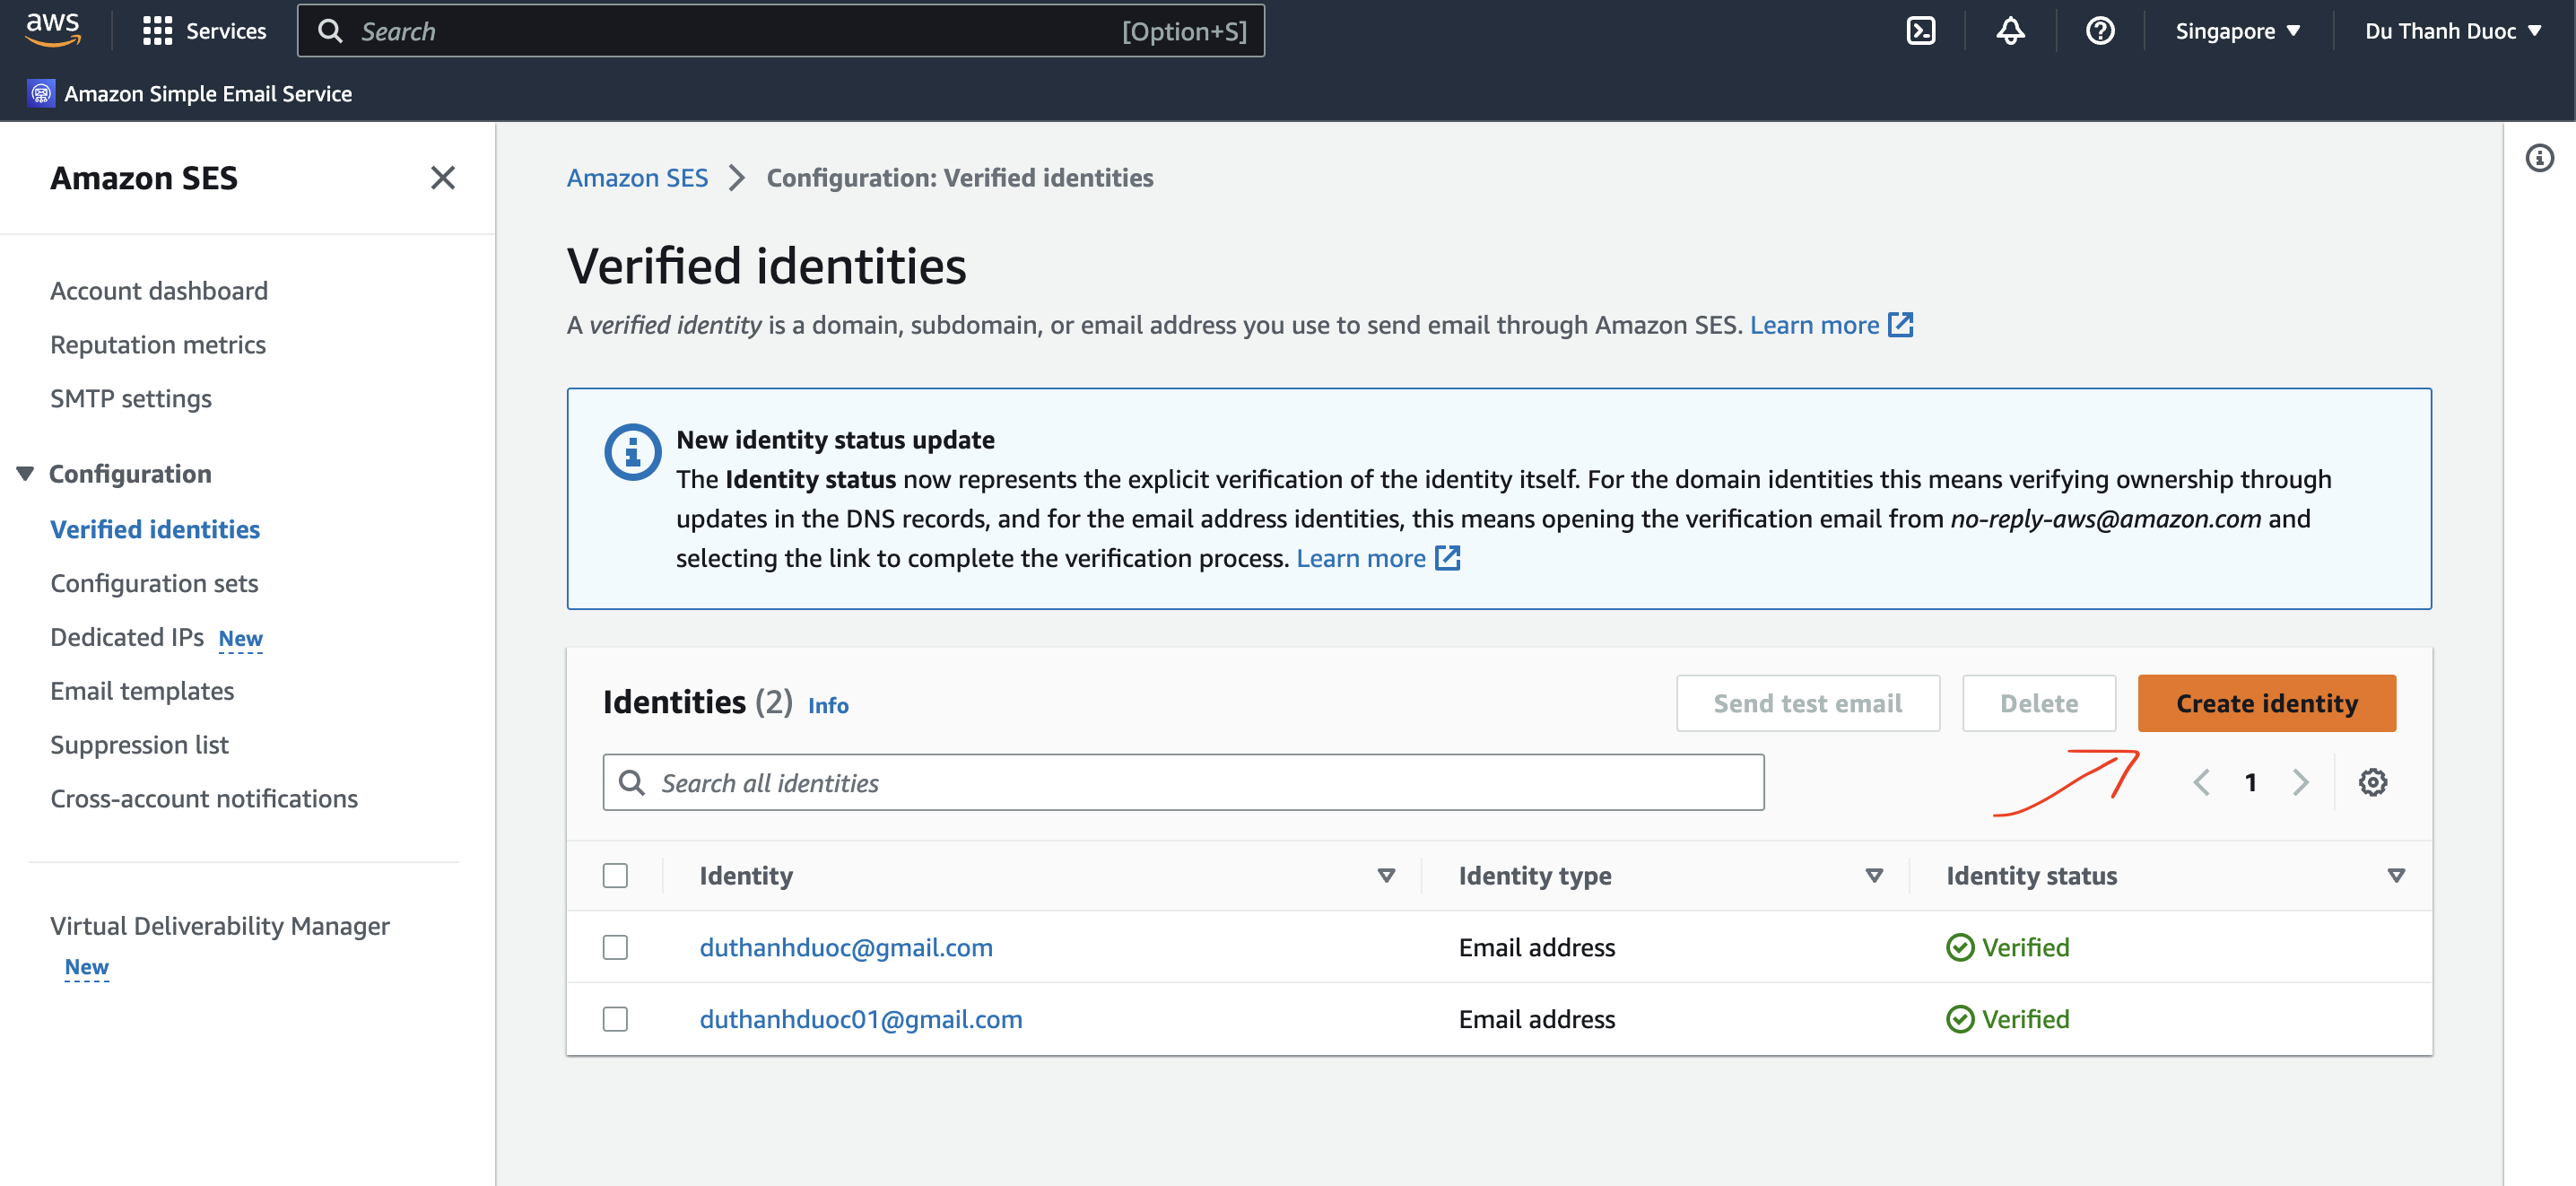The height and width of the screenshot is (1186, 2576).
Task: Open Dedicated IPs
Action: pyautogui.click(x=127, y=636)
